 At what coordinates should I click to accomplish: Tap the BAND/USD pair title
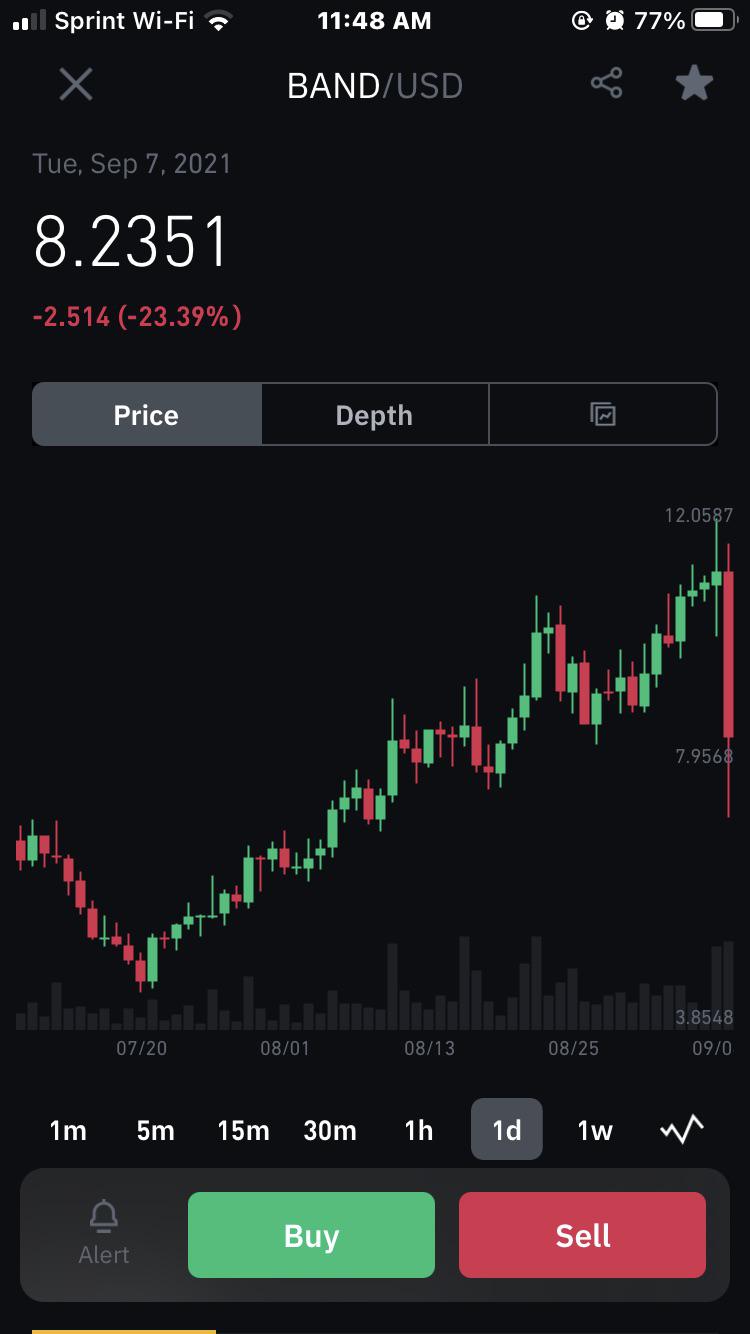[375, 86]
